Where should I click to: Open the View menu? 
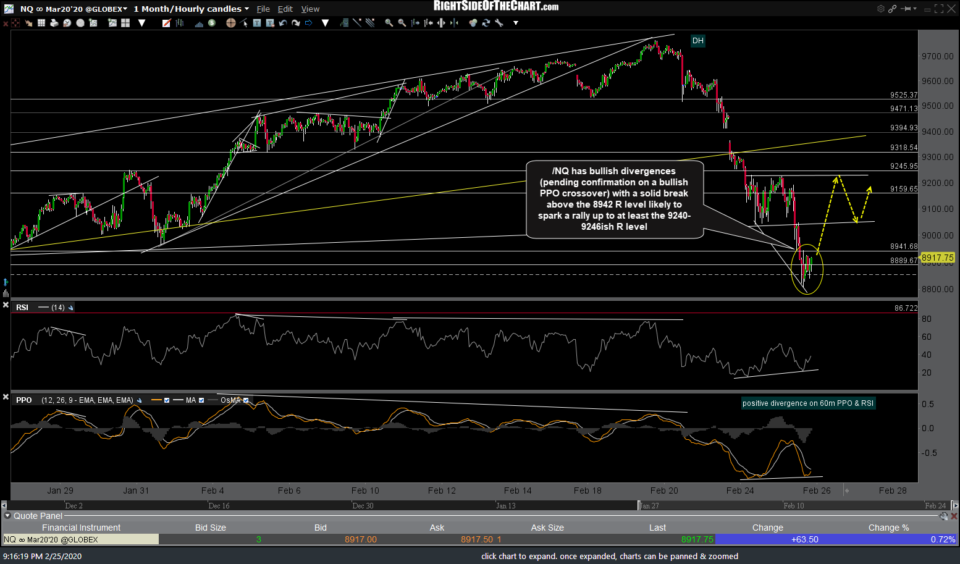pos(310,9)
